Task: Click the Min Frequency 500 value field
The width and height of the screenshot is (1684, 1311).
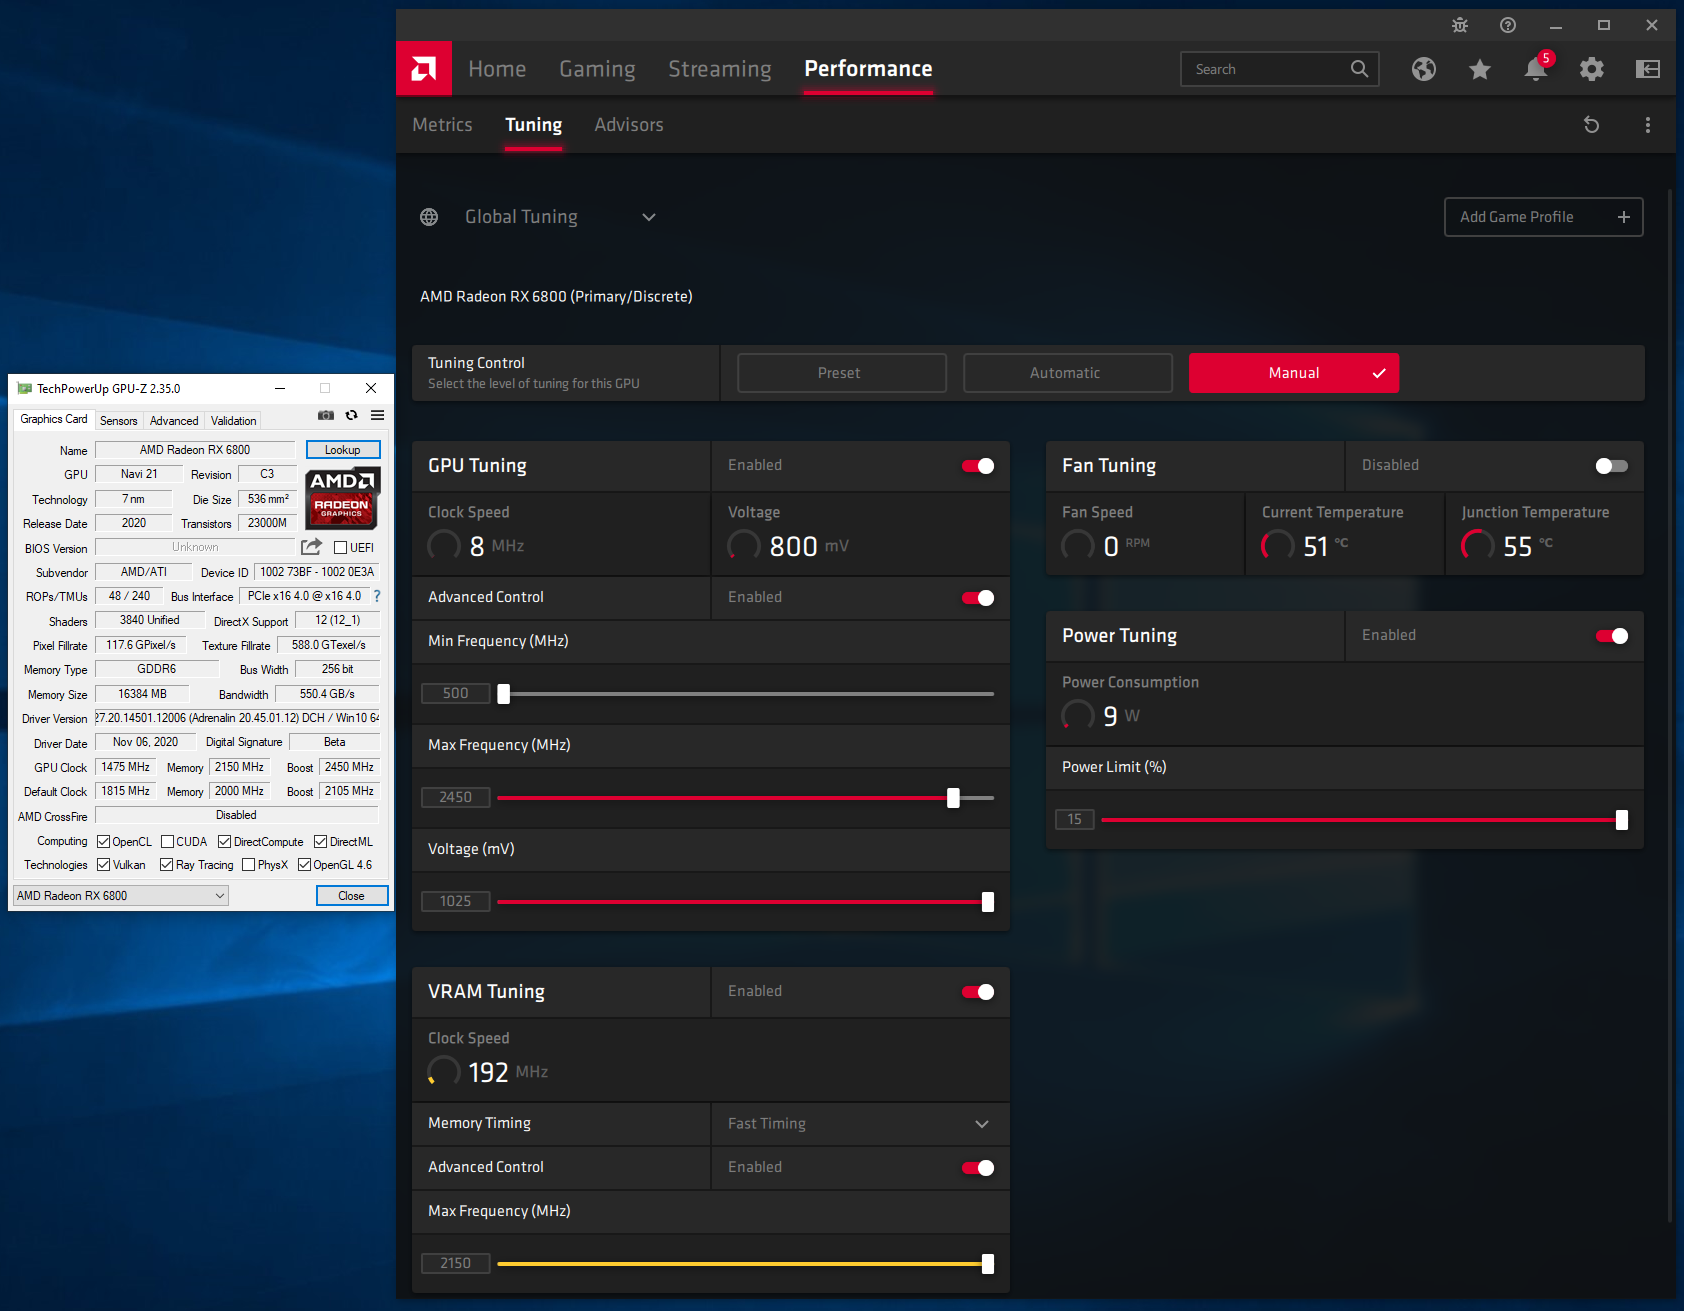Action: (x=455, y=694)
